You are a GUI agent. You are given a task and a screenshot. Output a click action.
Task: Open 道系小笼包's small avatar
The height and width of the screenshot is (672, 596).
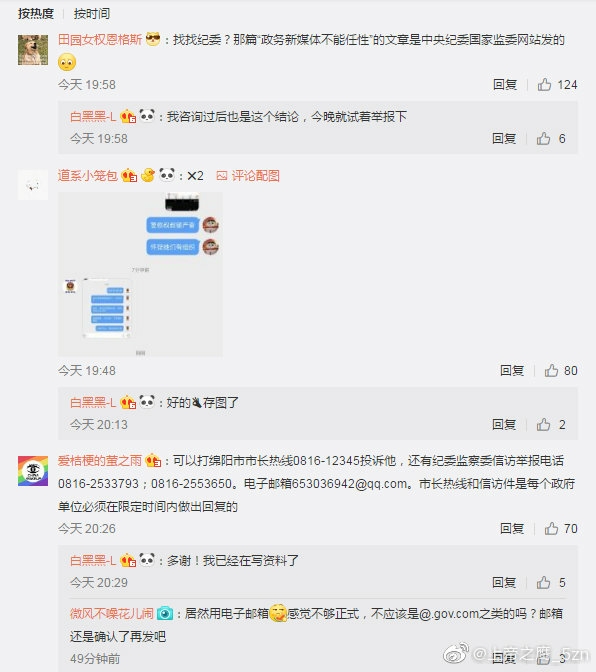[33, 185]
